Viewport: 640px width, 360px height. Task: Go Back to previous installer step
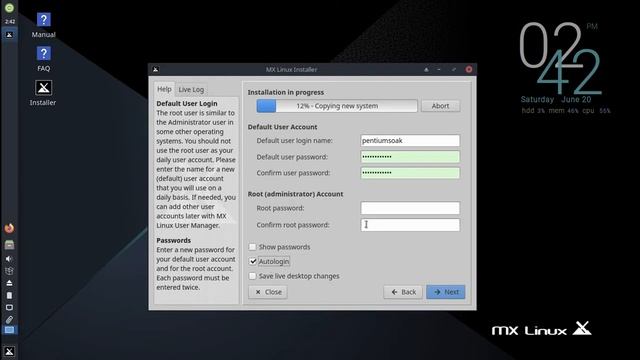403,292
